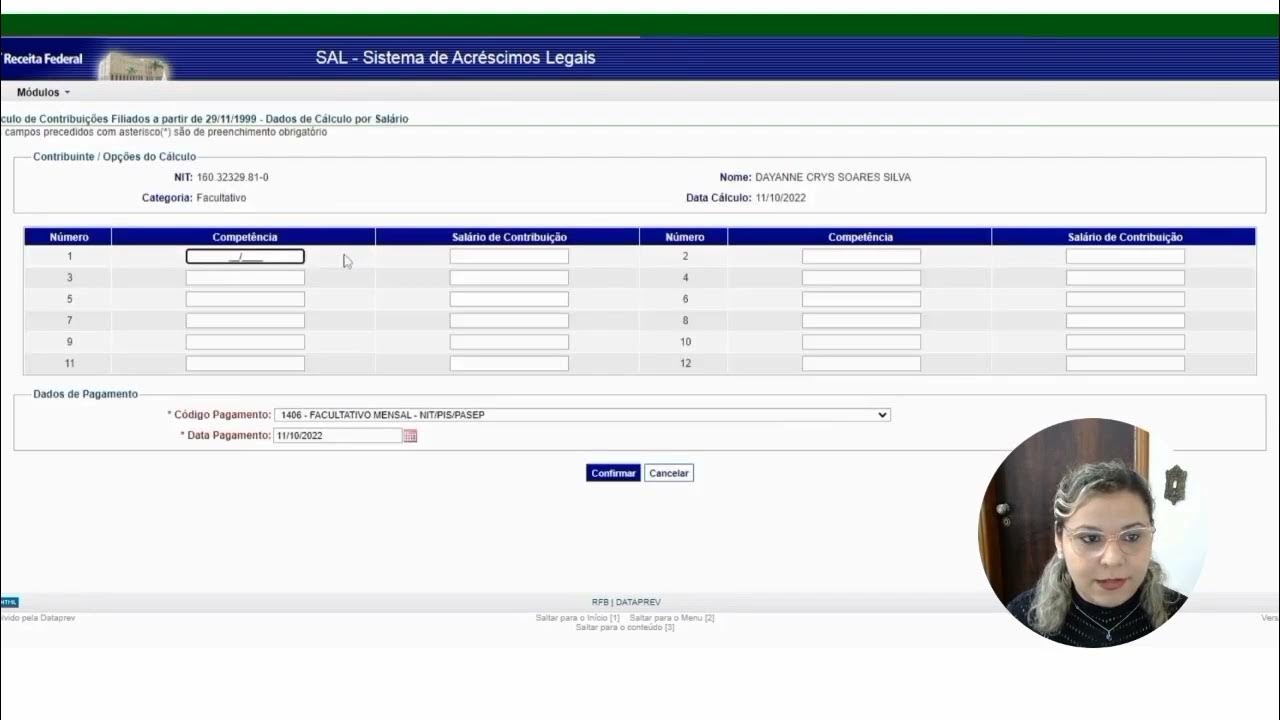
Task: Click Salário de Contribuição field row 8
Action: click(1125, 321)
